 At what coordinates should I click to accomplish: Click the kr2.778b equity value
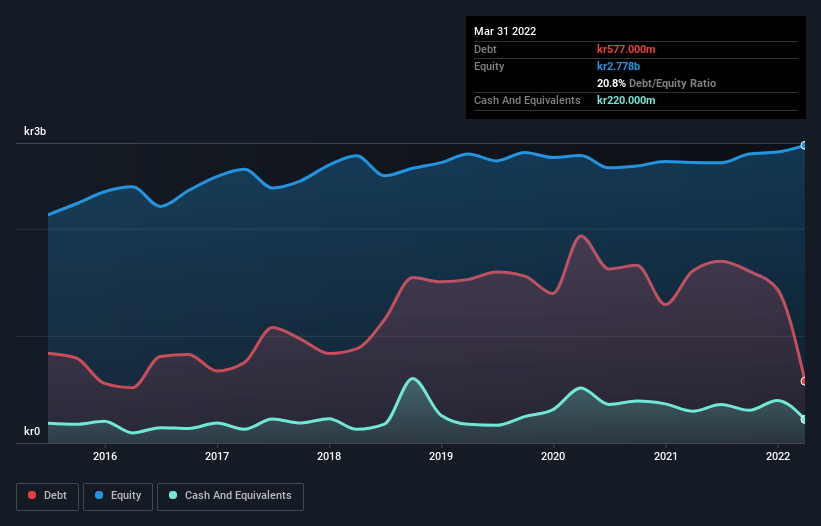tap(618, 66)
